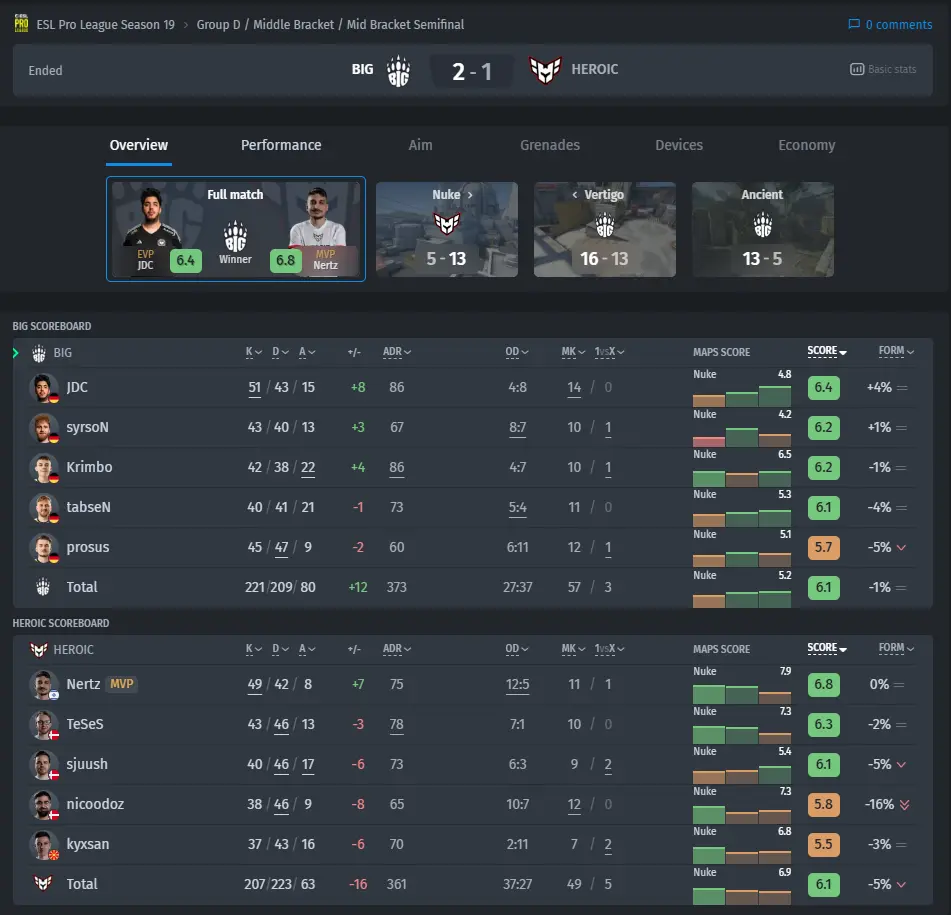Sort the BIG scoreboard by FORM
The height and width of the screenshot is (915, 951).
point(896,351)
